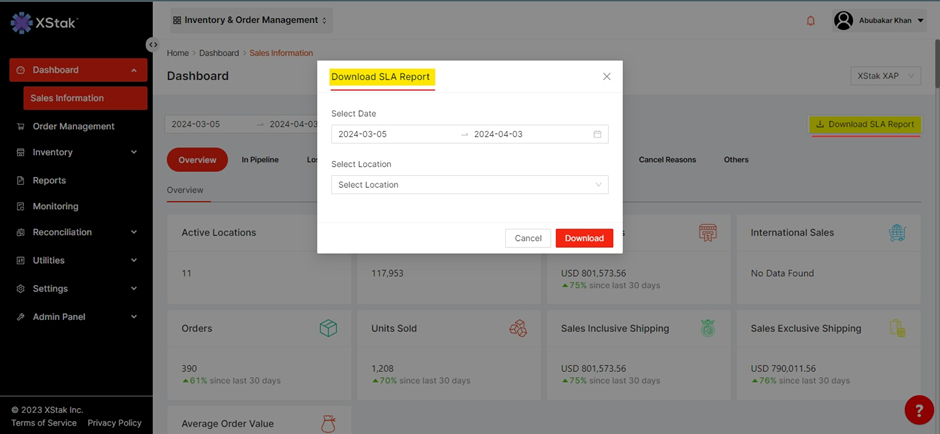The image size is (940, 434).
Task: Collapse sidebar using the arrow toggle icon
Action: click(152, 45)
